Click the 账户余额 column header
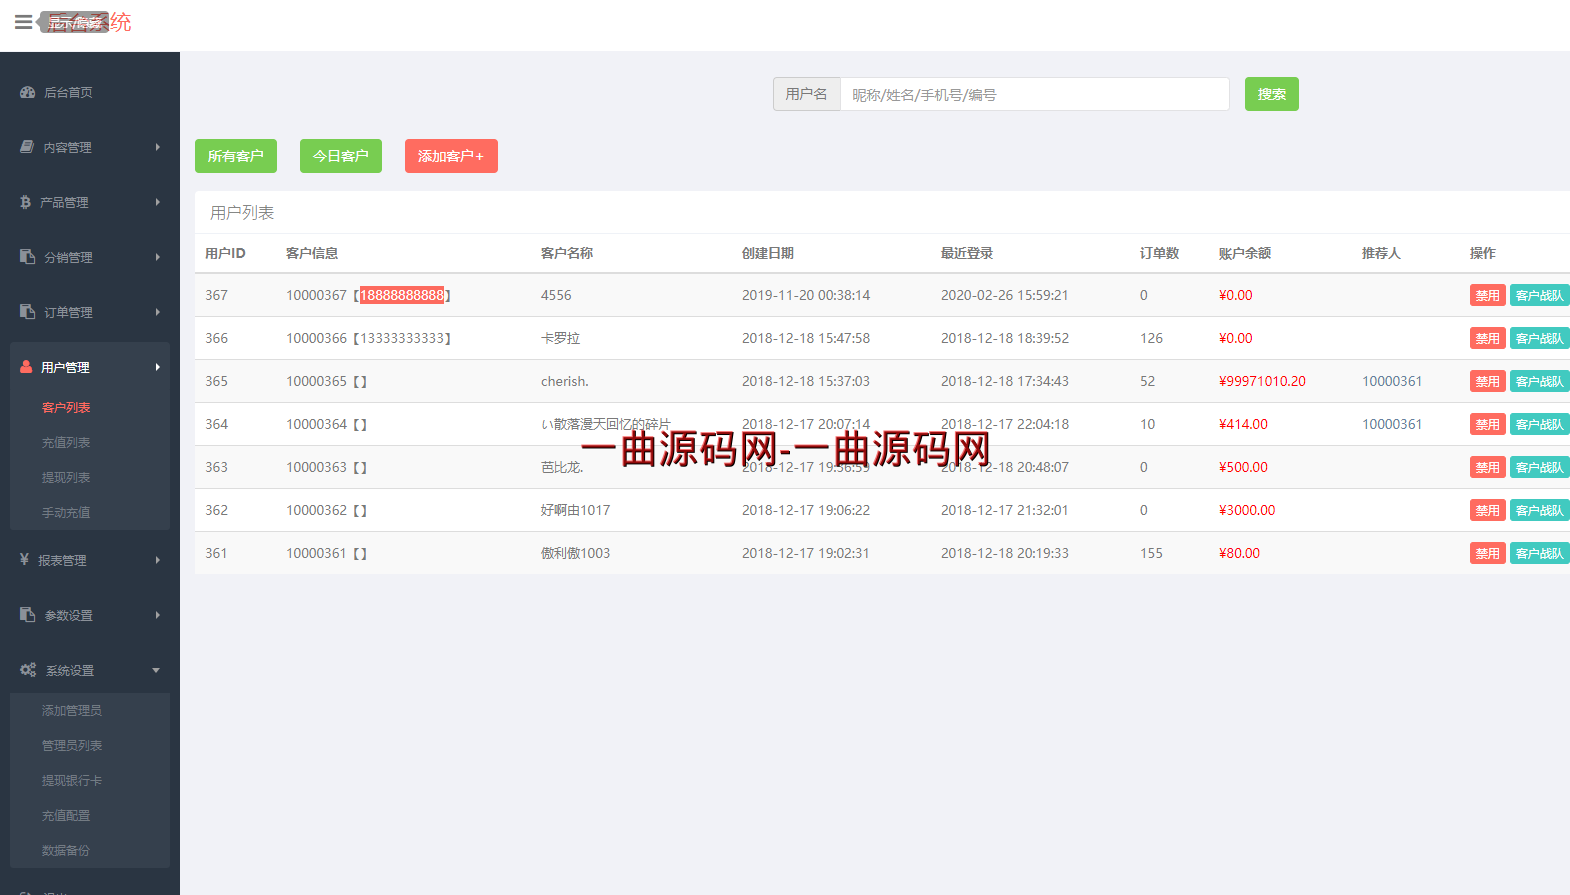 1245,253
